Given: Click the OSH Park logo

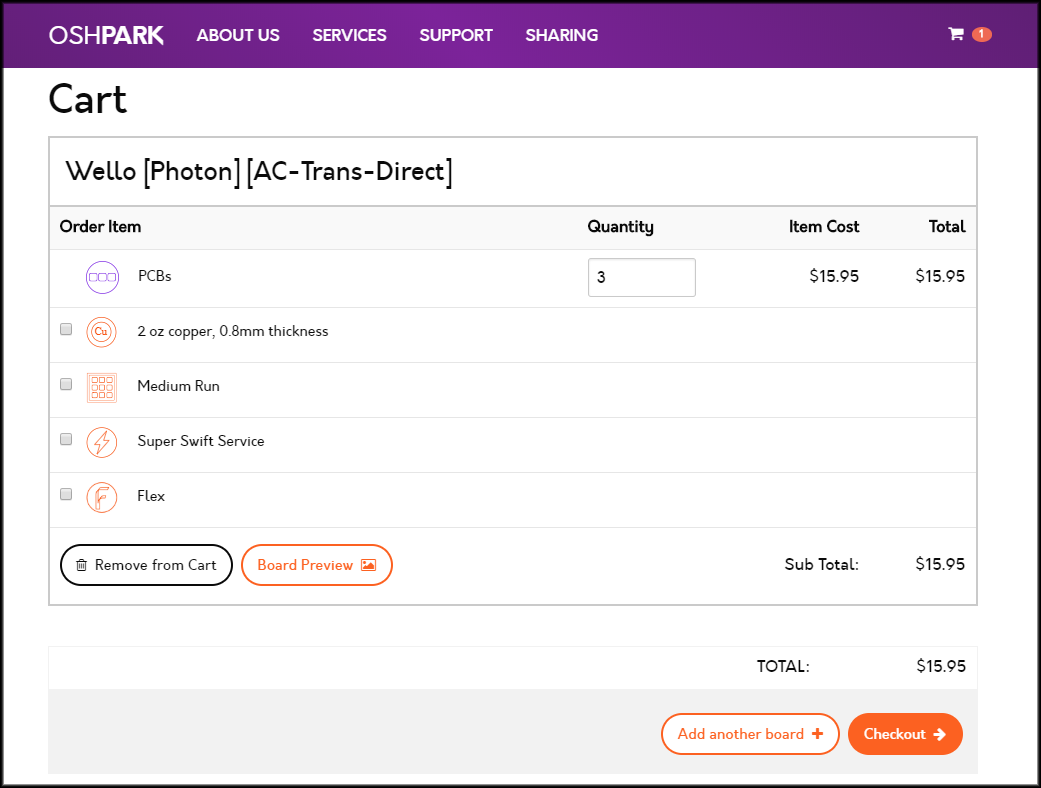Looking at the screenshot, I should (x=106, y=35).
